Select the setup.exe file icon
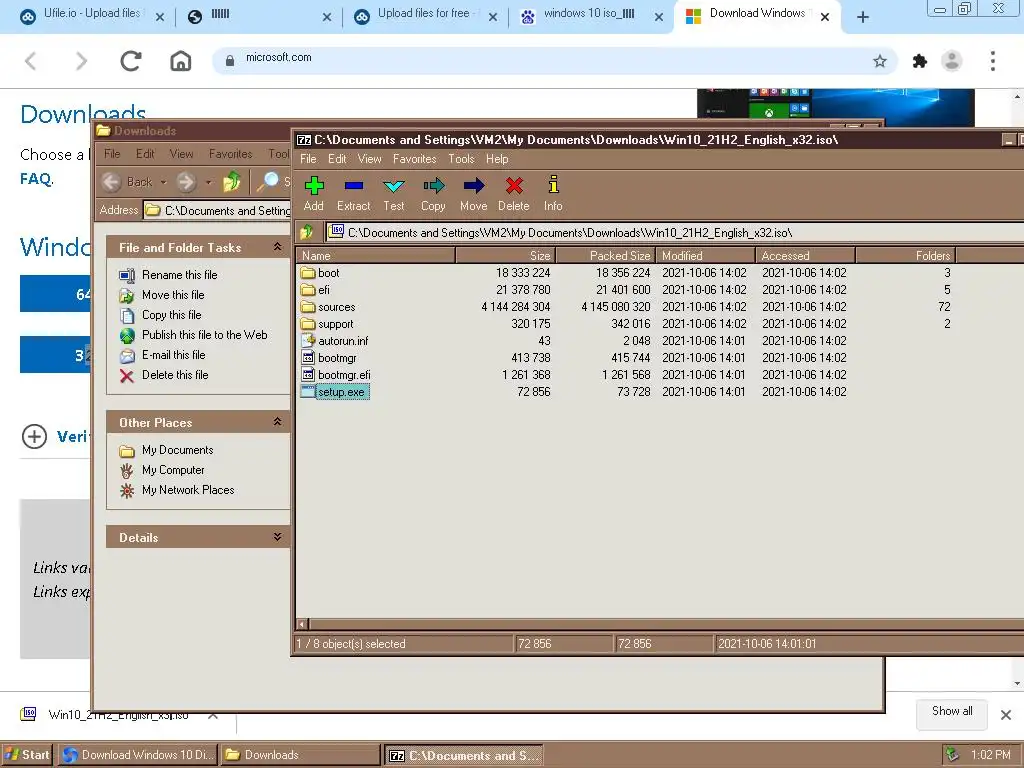Viewport: 1024px width, 768px height. coord(308,391)
